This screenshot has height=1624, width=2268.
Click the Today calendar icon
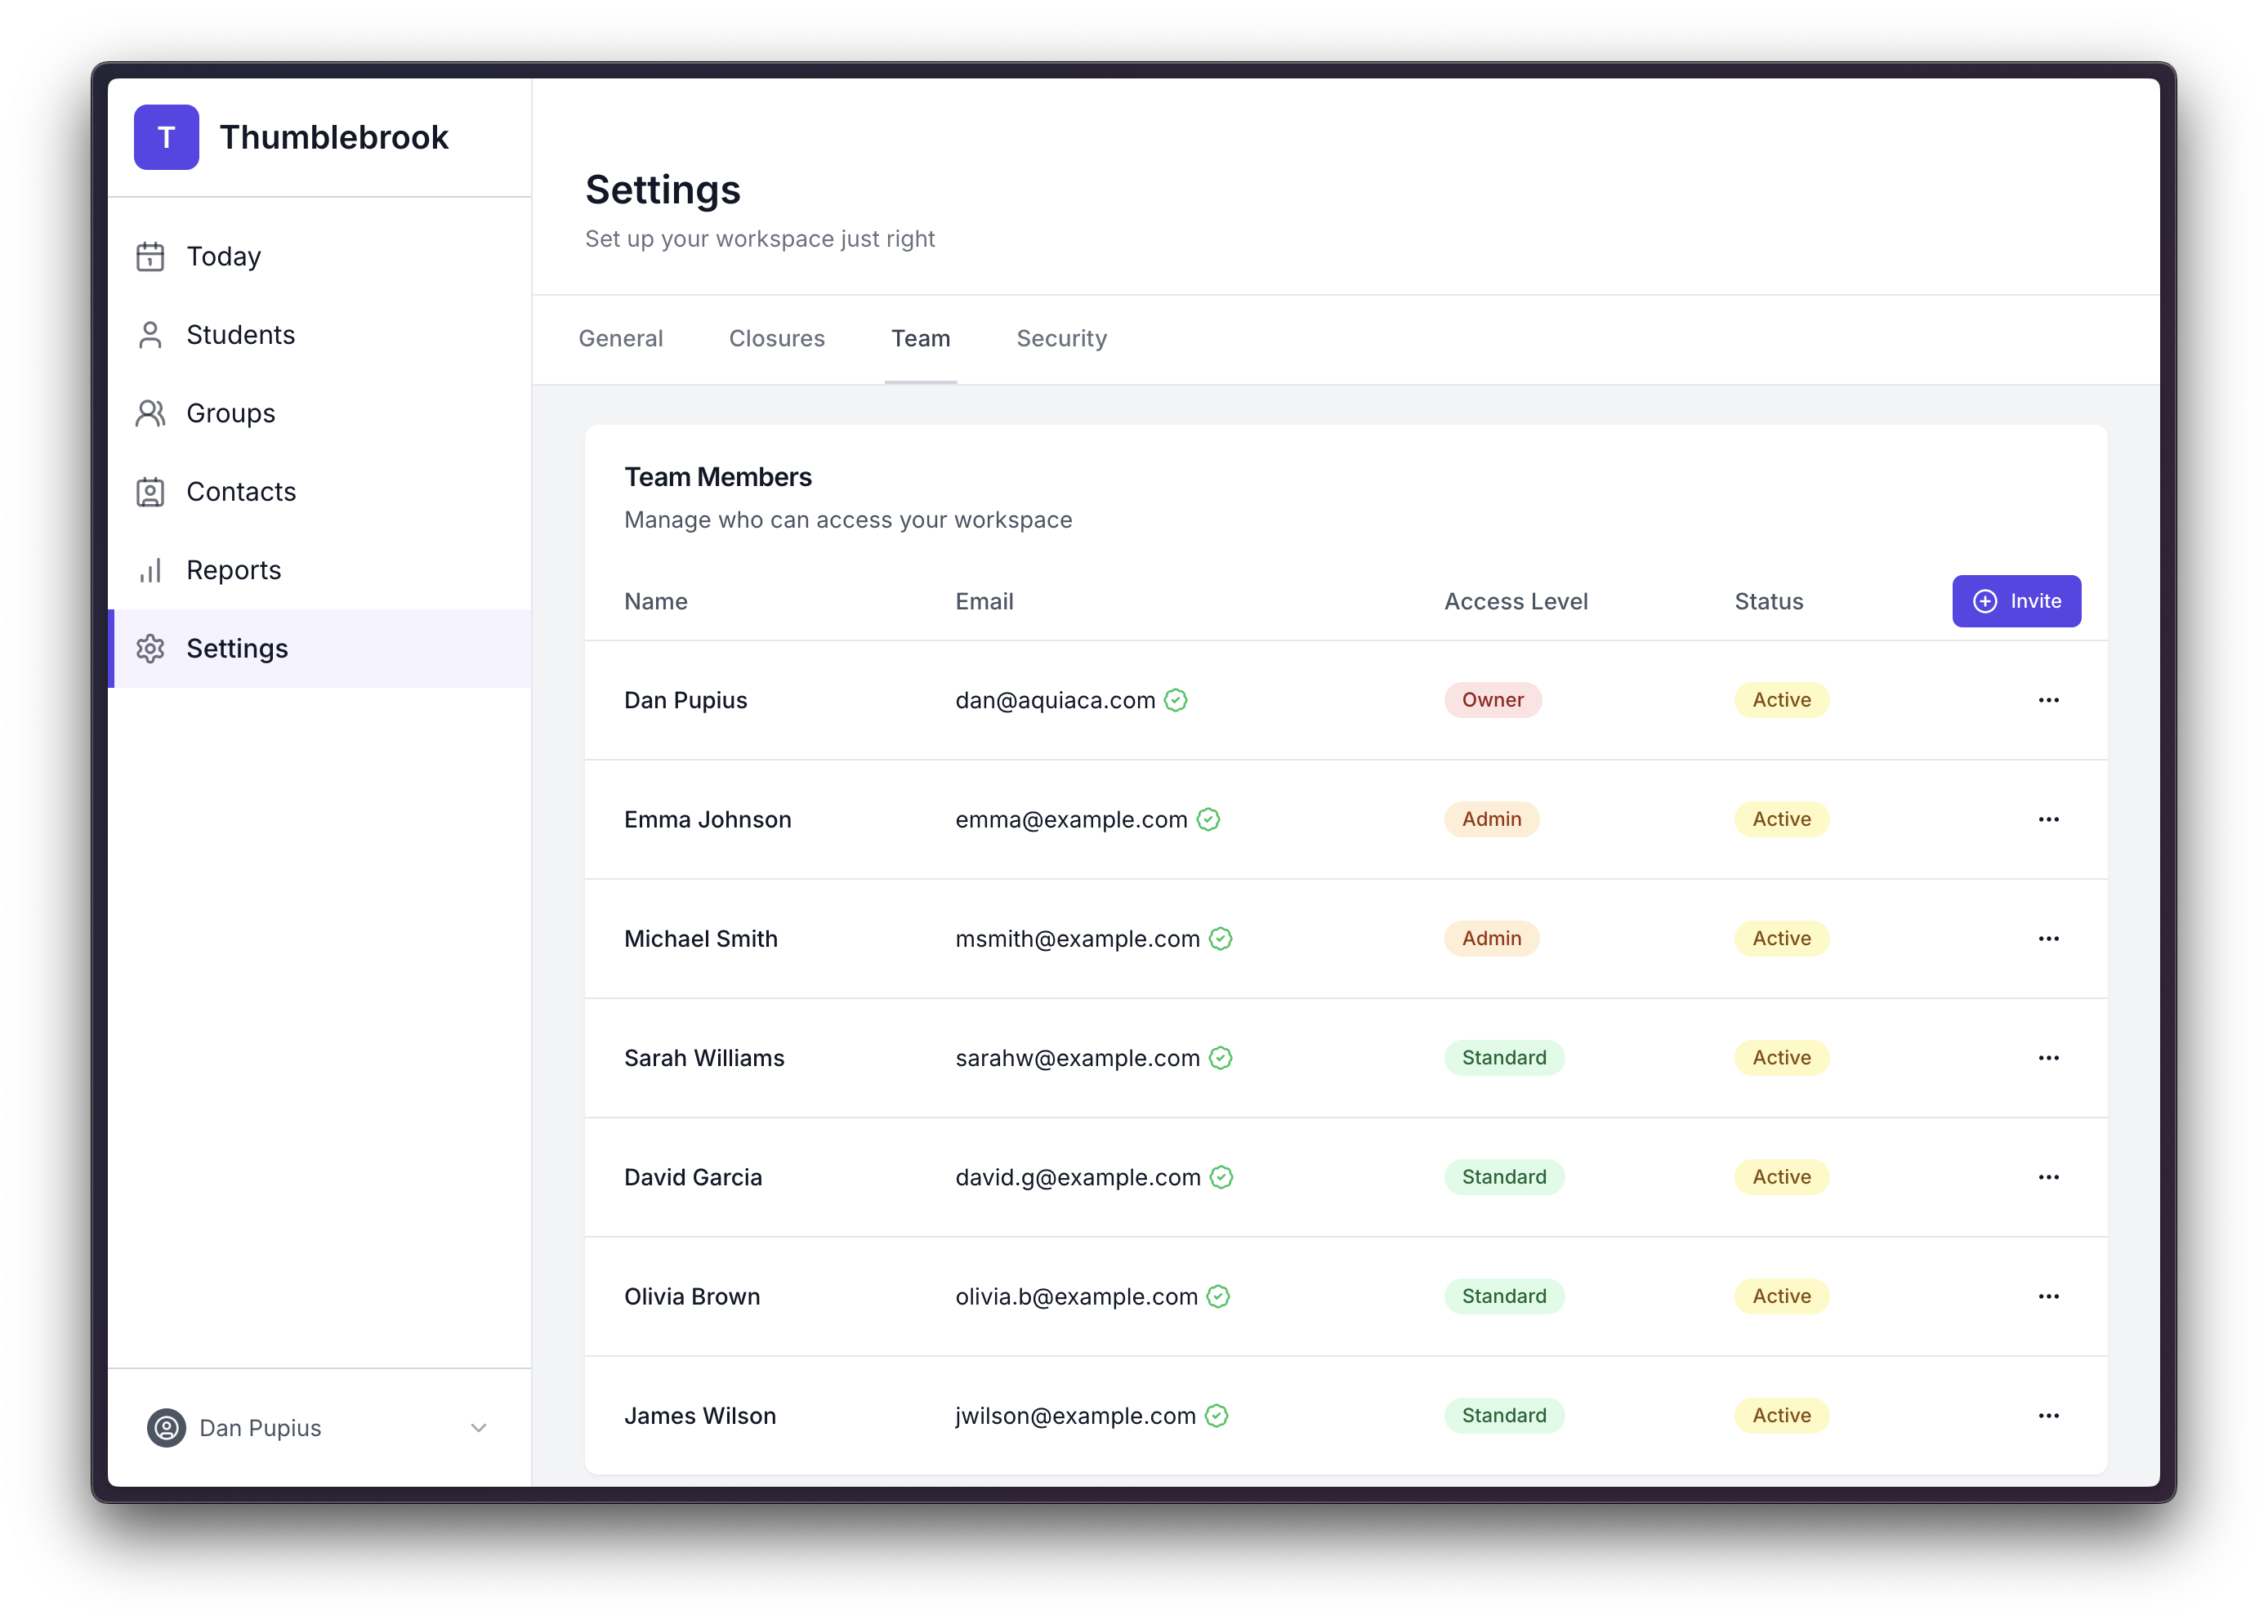[150, 256]
